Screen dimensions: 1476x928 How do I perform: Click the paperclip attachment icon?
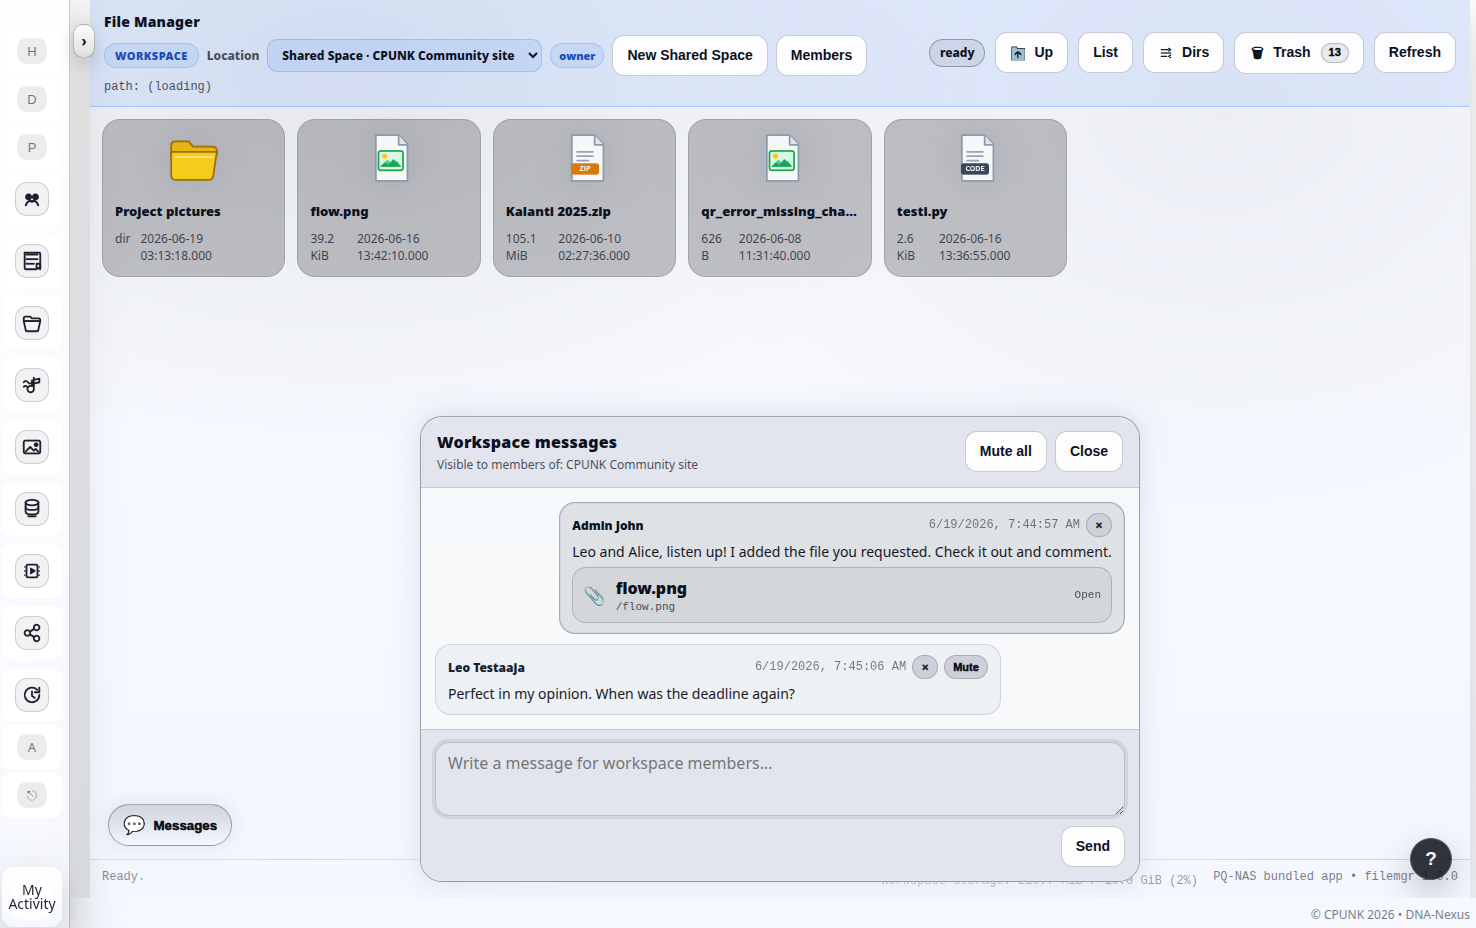pos(594,596)
